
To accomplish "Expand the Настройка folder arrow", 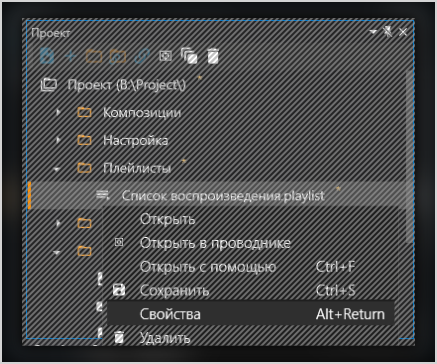I will (x=58, y=140).
